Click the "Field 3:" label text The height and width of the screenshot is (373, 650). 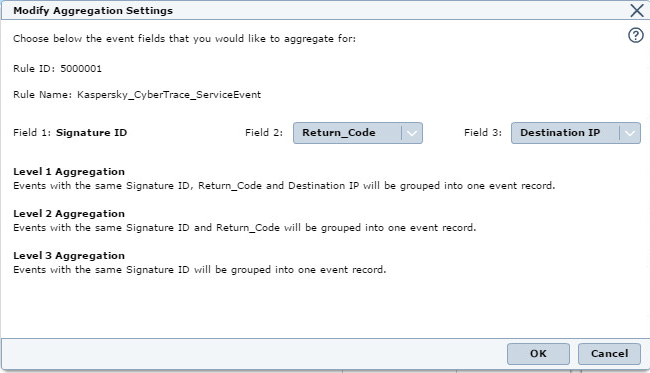(x=483, y=133)
